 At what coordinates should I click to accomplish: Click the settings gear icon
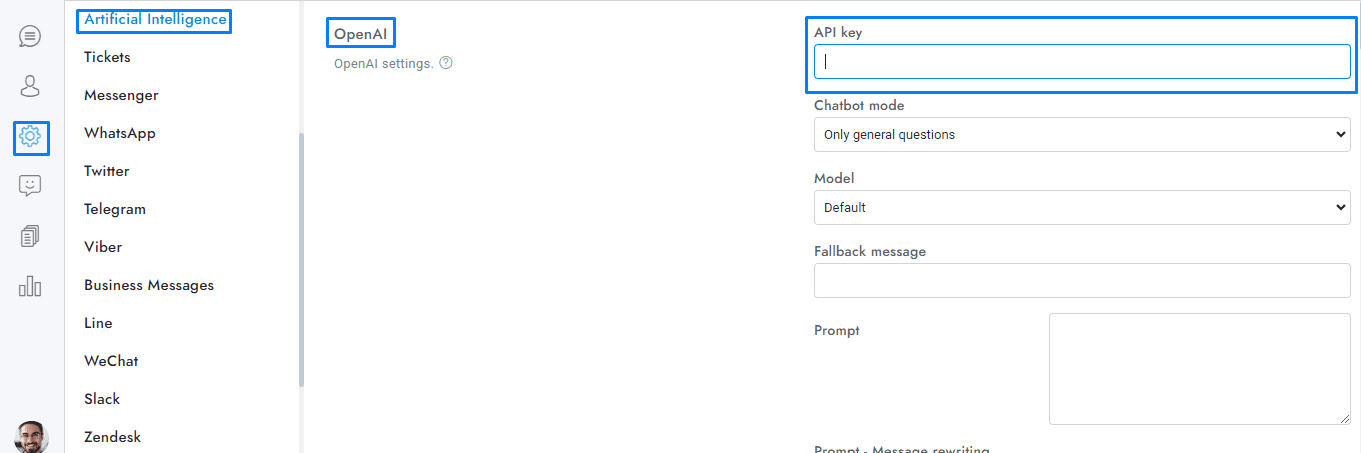click(30, 136)
